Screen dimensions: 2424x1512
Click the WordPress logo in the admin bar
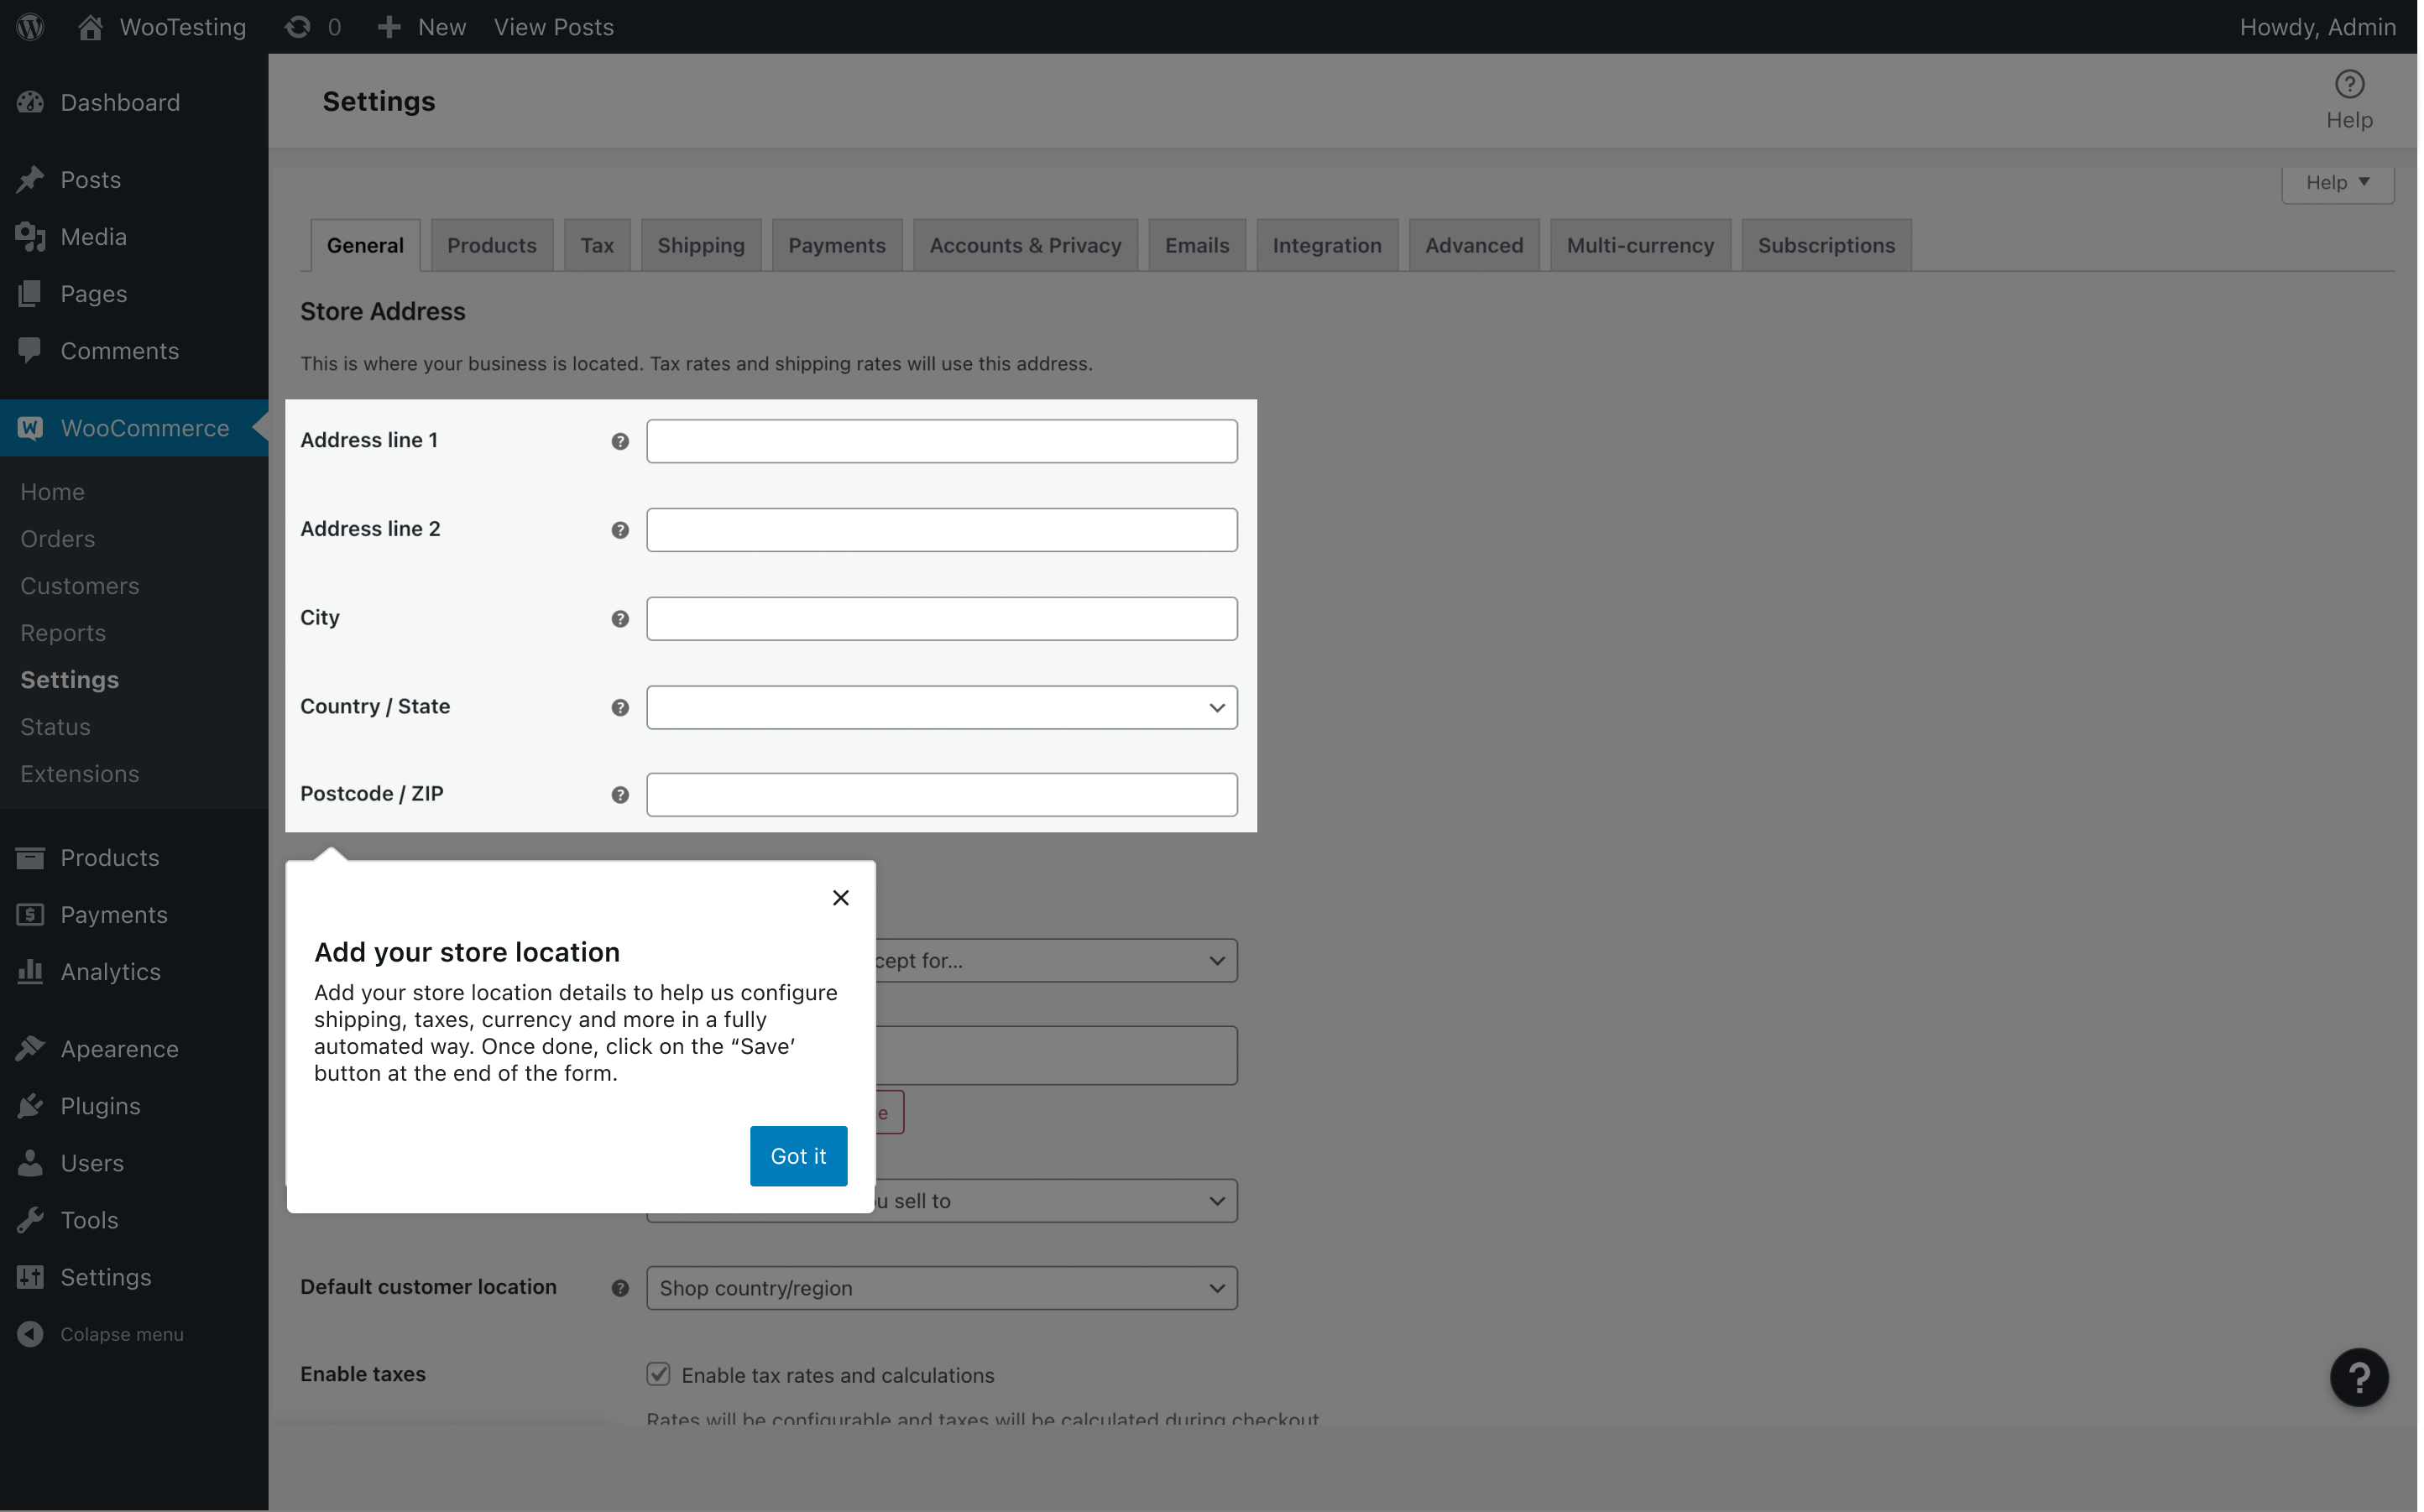point(29,26)
